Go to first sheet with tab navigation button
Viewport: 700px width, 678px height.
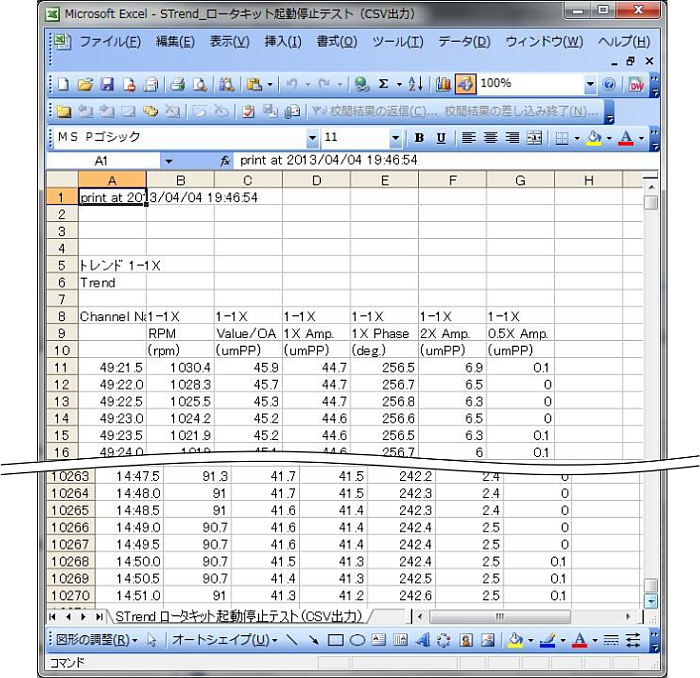point(53,617)
